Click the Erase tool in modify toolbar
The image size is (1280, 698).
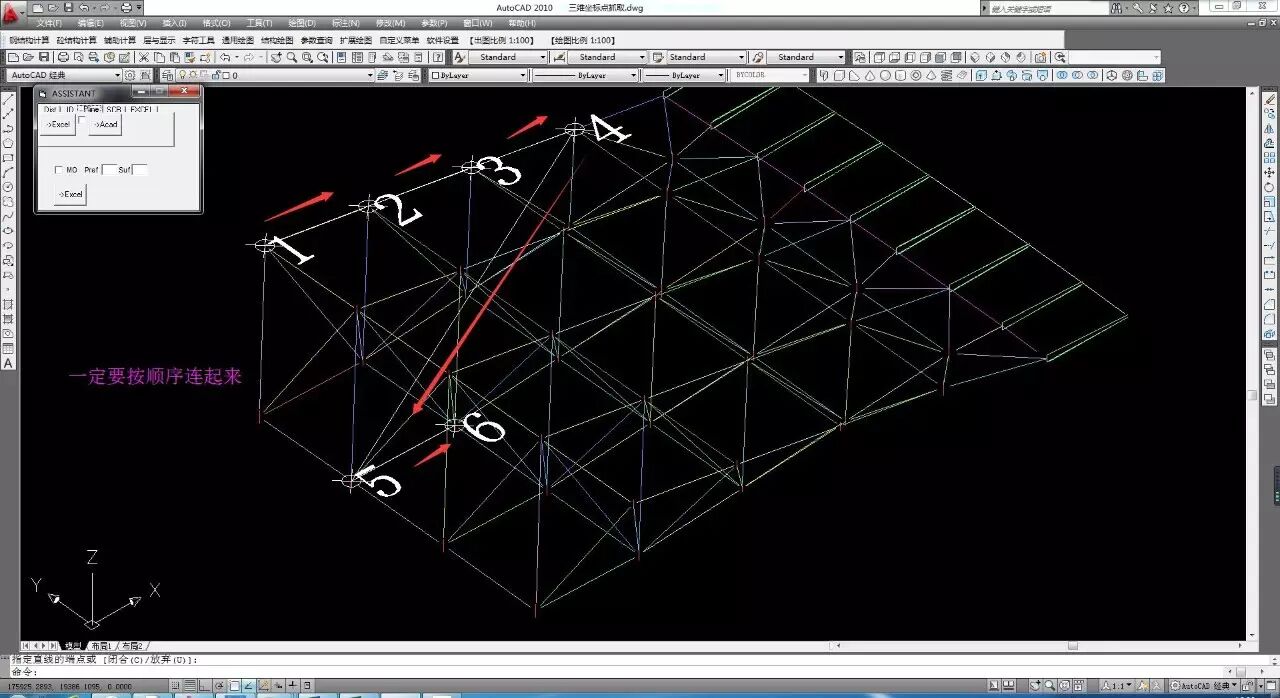tap(1270, 101)
